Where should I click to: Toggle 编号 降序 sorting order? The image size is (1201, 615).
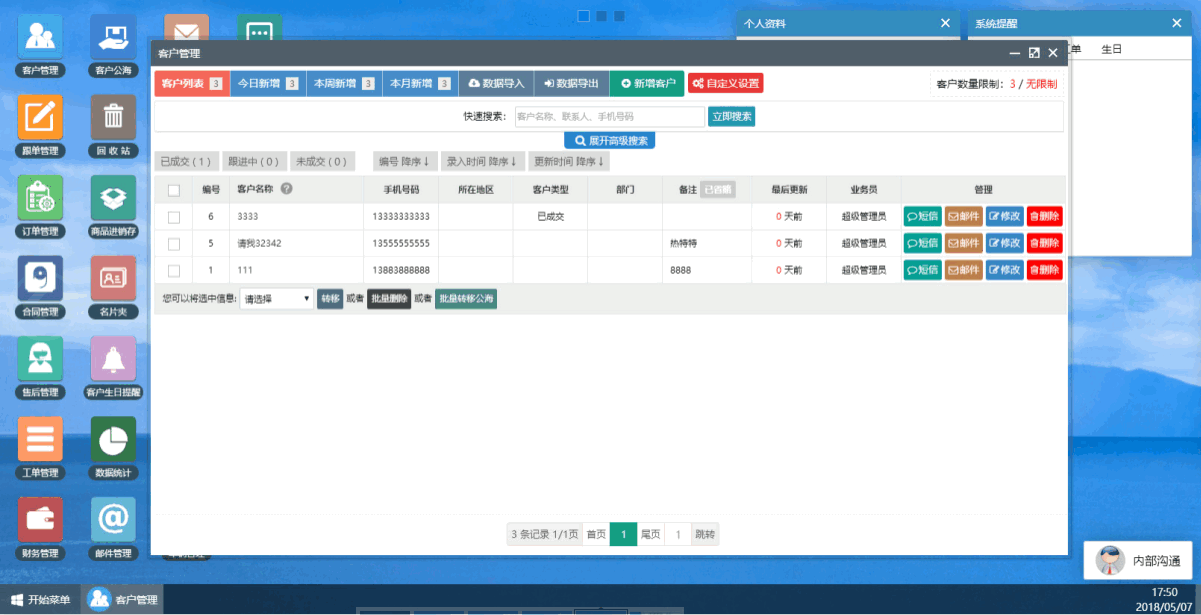[405, 160]
